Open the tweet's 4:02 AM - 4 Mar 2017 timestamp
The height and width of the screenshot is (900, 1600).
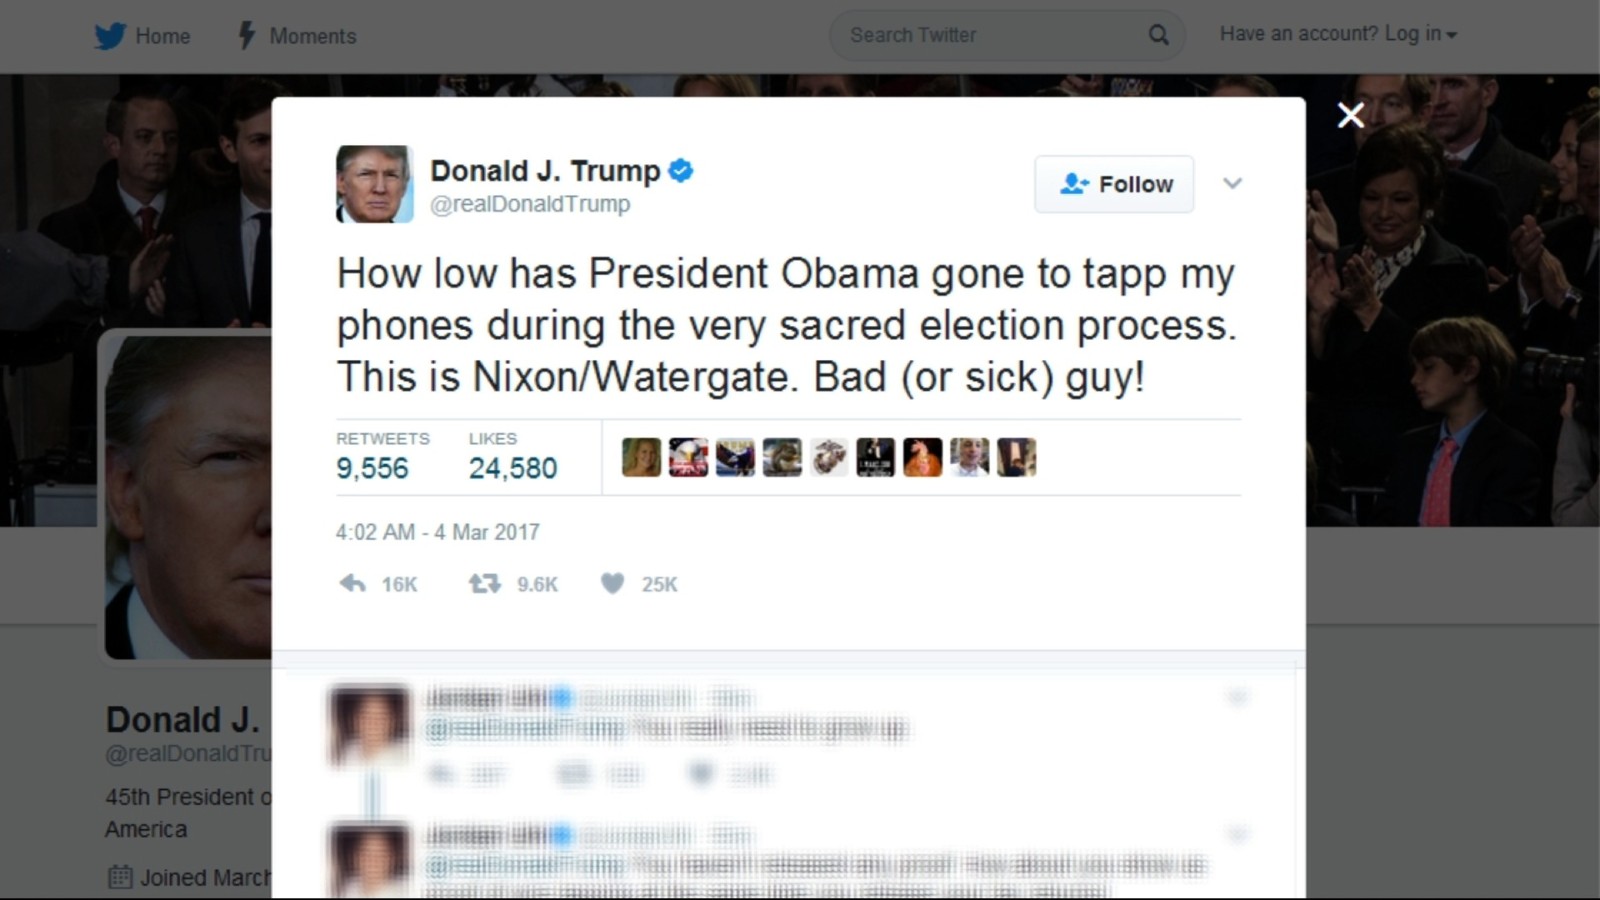click(x=437, y=532)
